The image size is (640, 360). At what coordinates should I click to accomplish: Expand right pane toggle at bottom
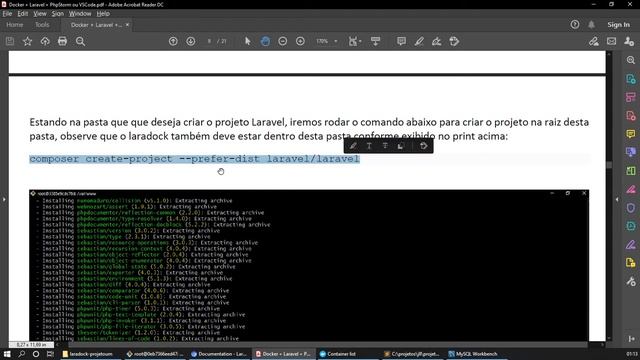pos(631,339)
